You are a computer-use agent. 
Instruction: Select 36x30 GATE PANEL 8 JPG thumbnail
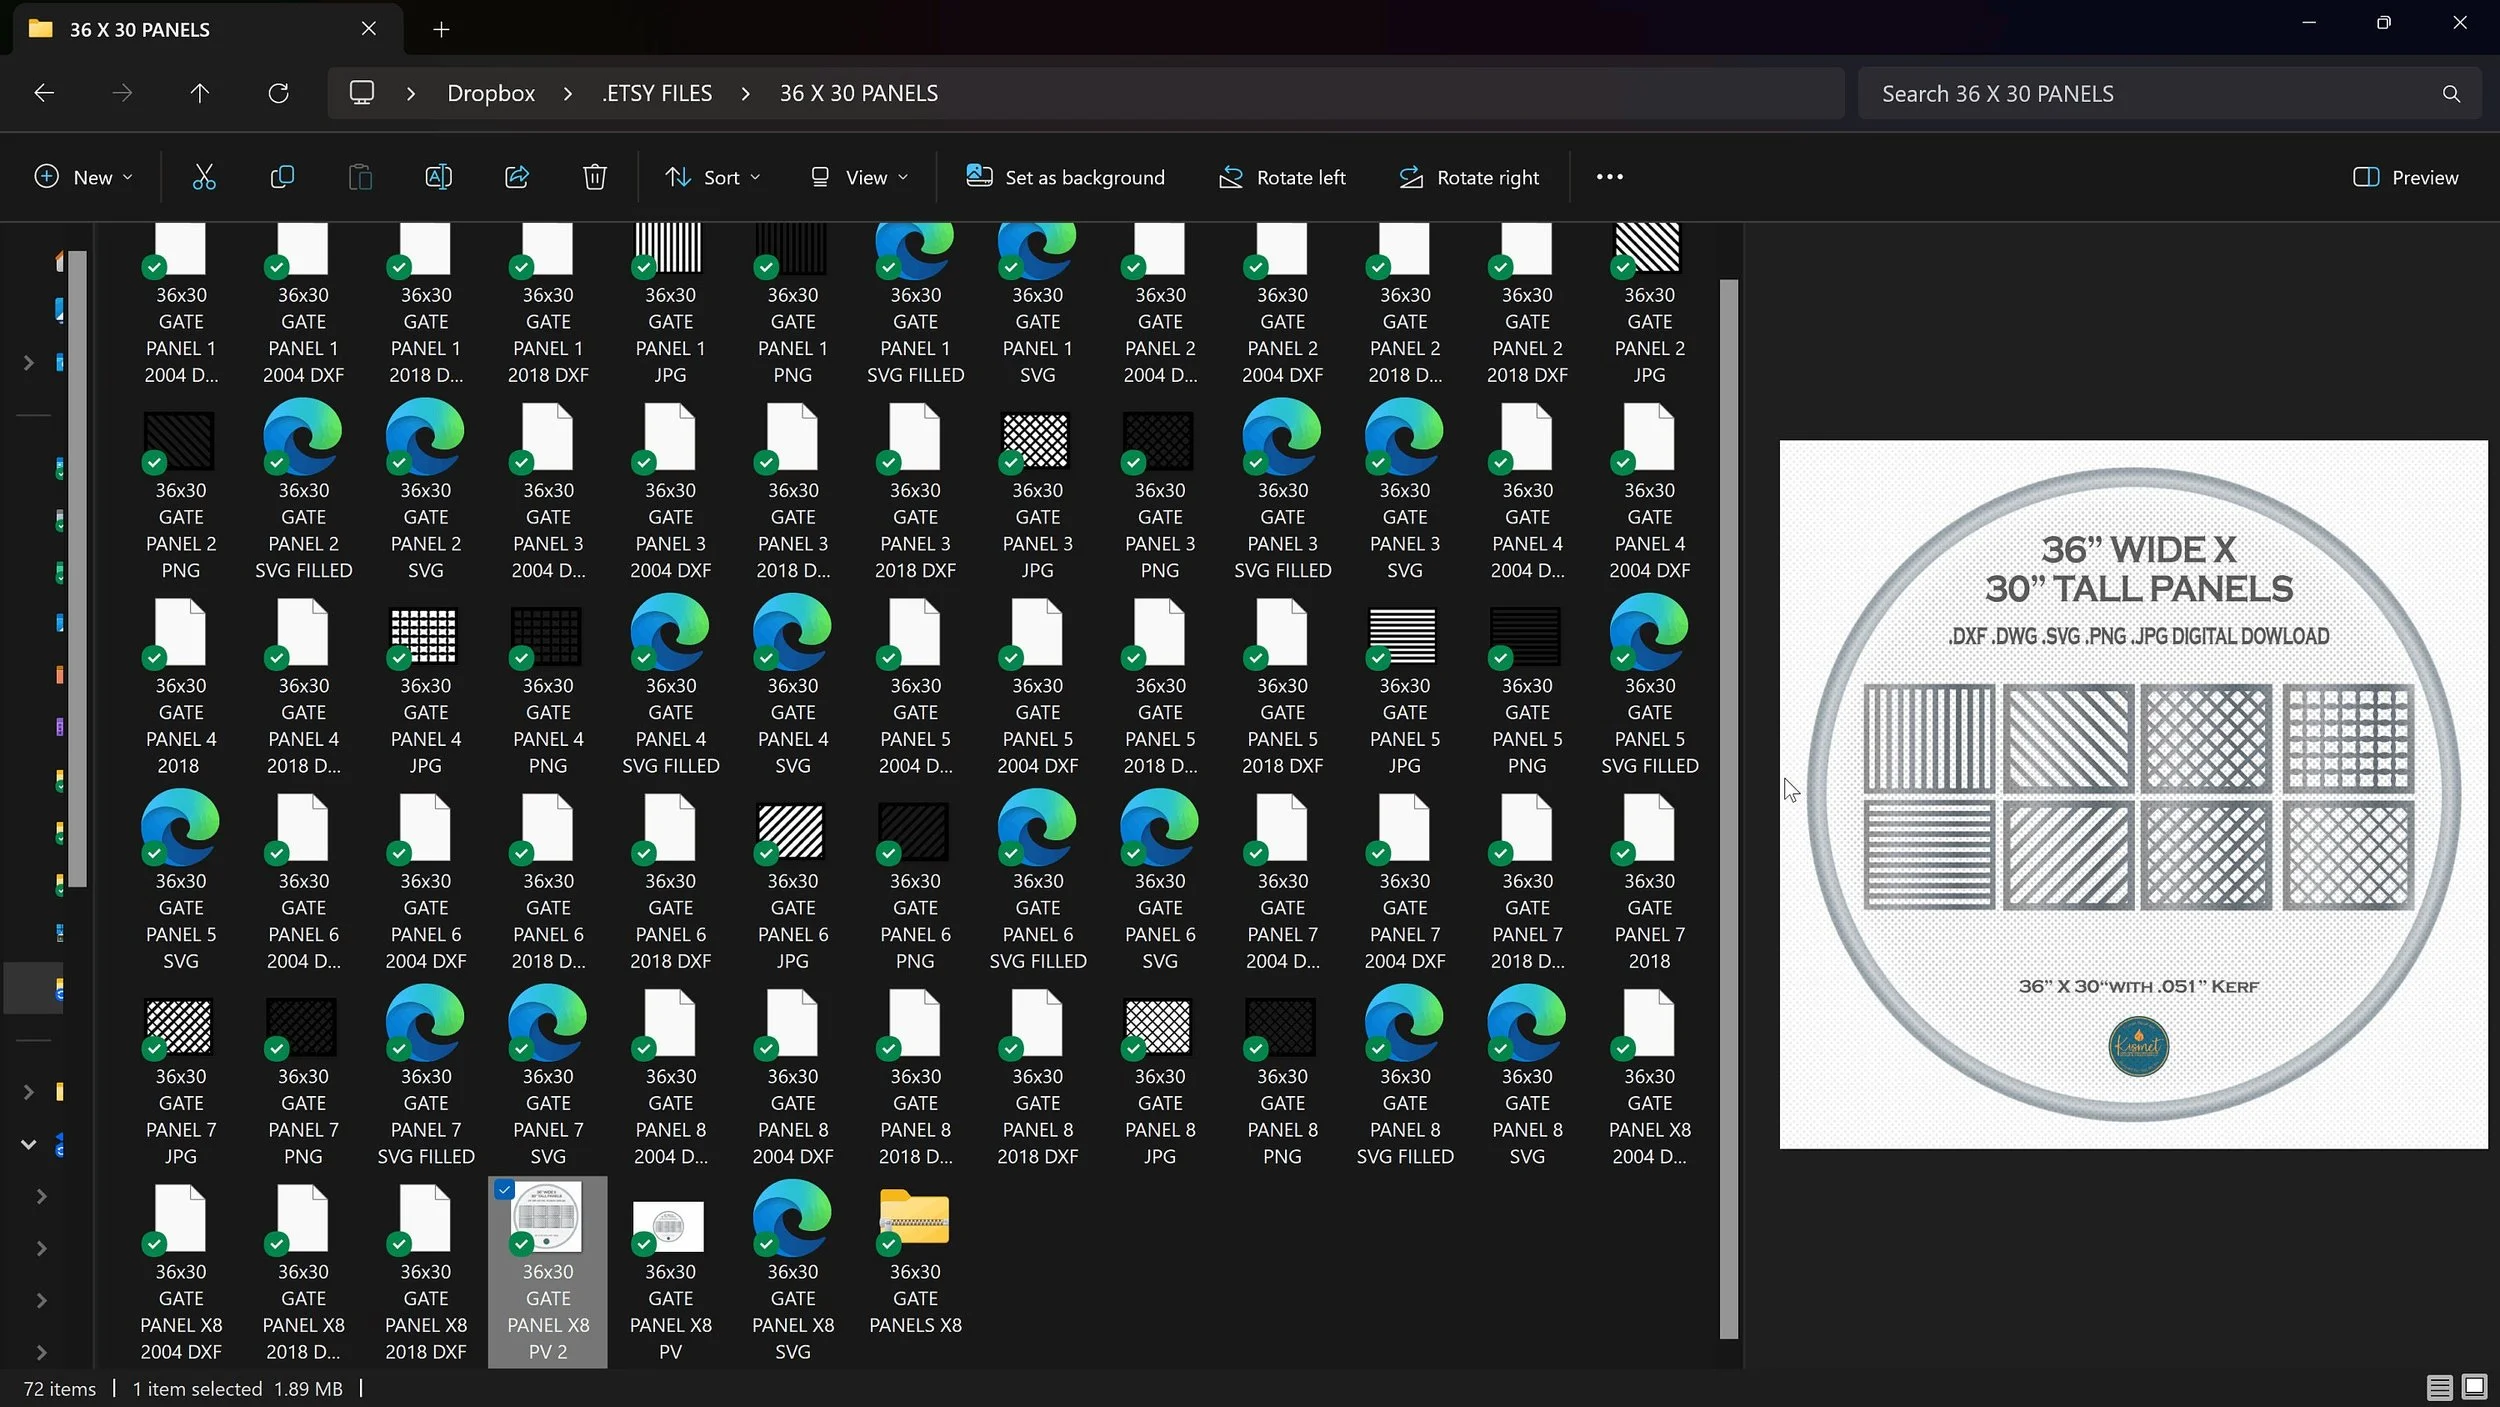[x=1159, y=1026]
